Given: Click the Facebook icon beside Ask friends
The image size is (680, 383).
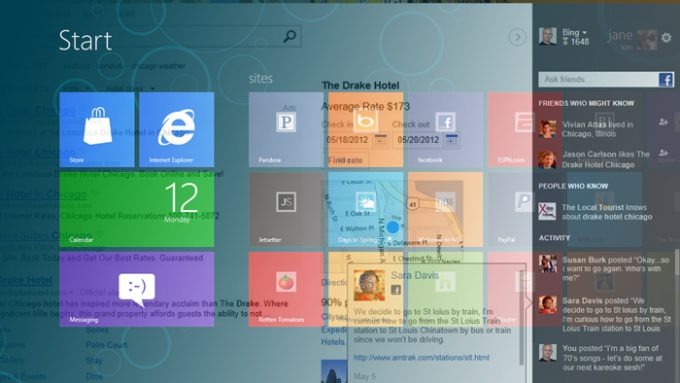Looking at the screenshot, I should pyautogui.click(x=666, y=79).
